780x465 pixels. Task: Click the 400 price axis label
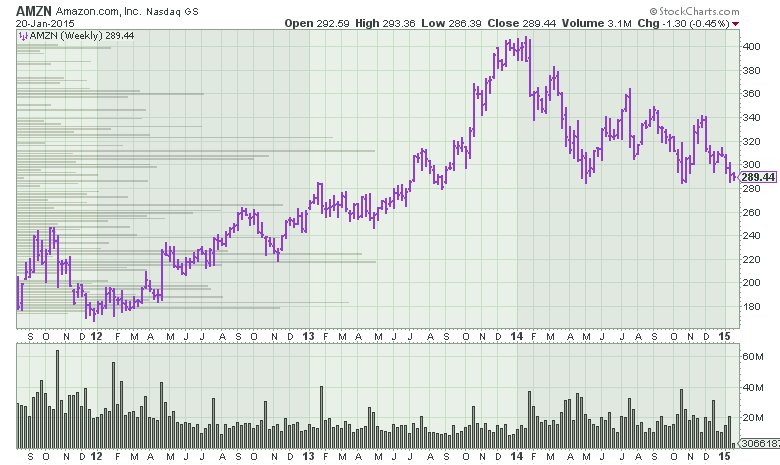[x=751, y=47]
